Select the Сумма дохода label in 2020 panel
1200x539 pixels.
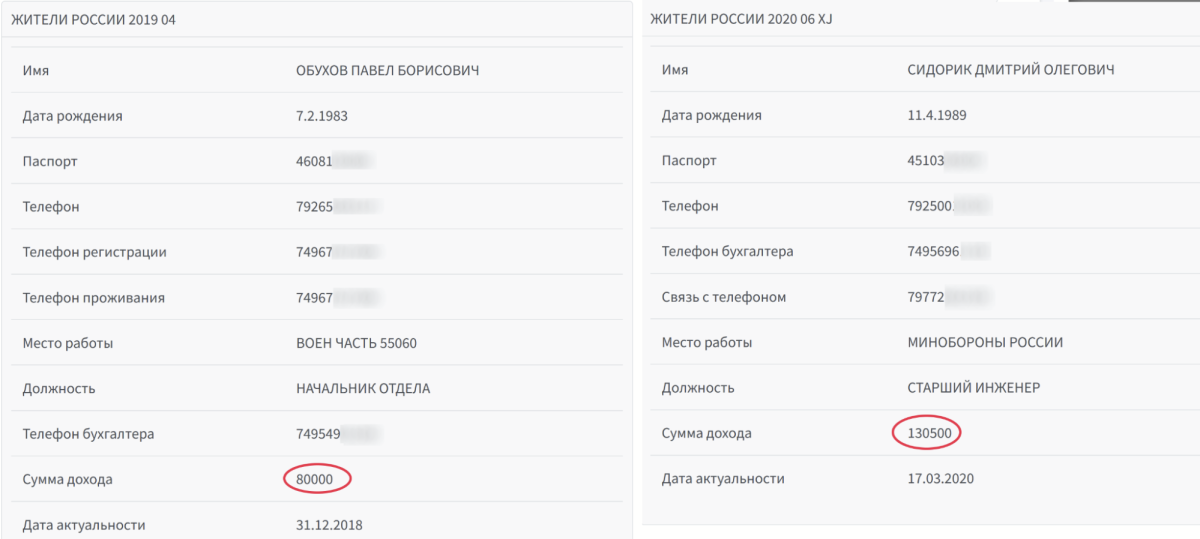[706, 434]
